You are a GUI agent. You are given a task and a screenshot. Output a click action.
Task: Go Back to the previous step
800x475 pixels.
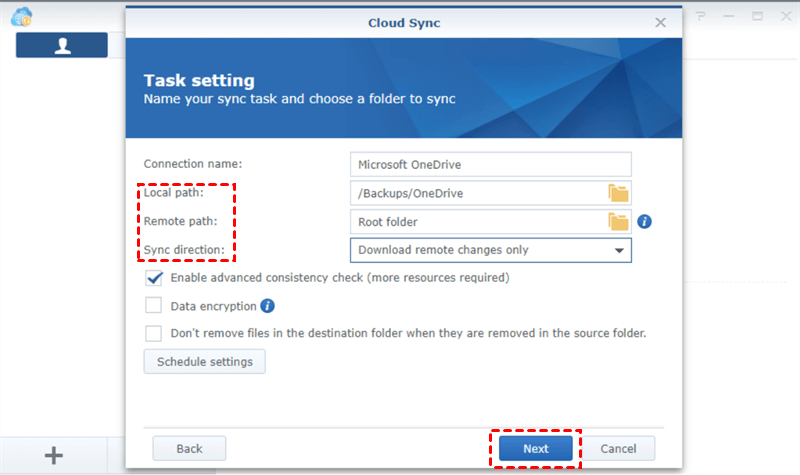190,449
